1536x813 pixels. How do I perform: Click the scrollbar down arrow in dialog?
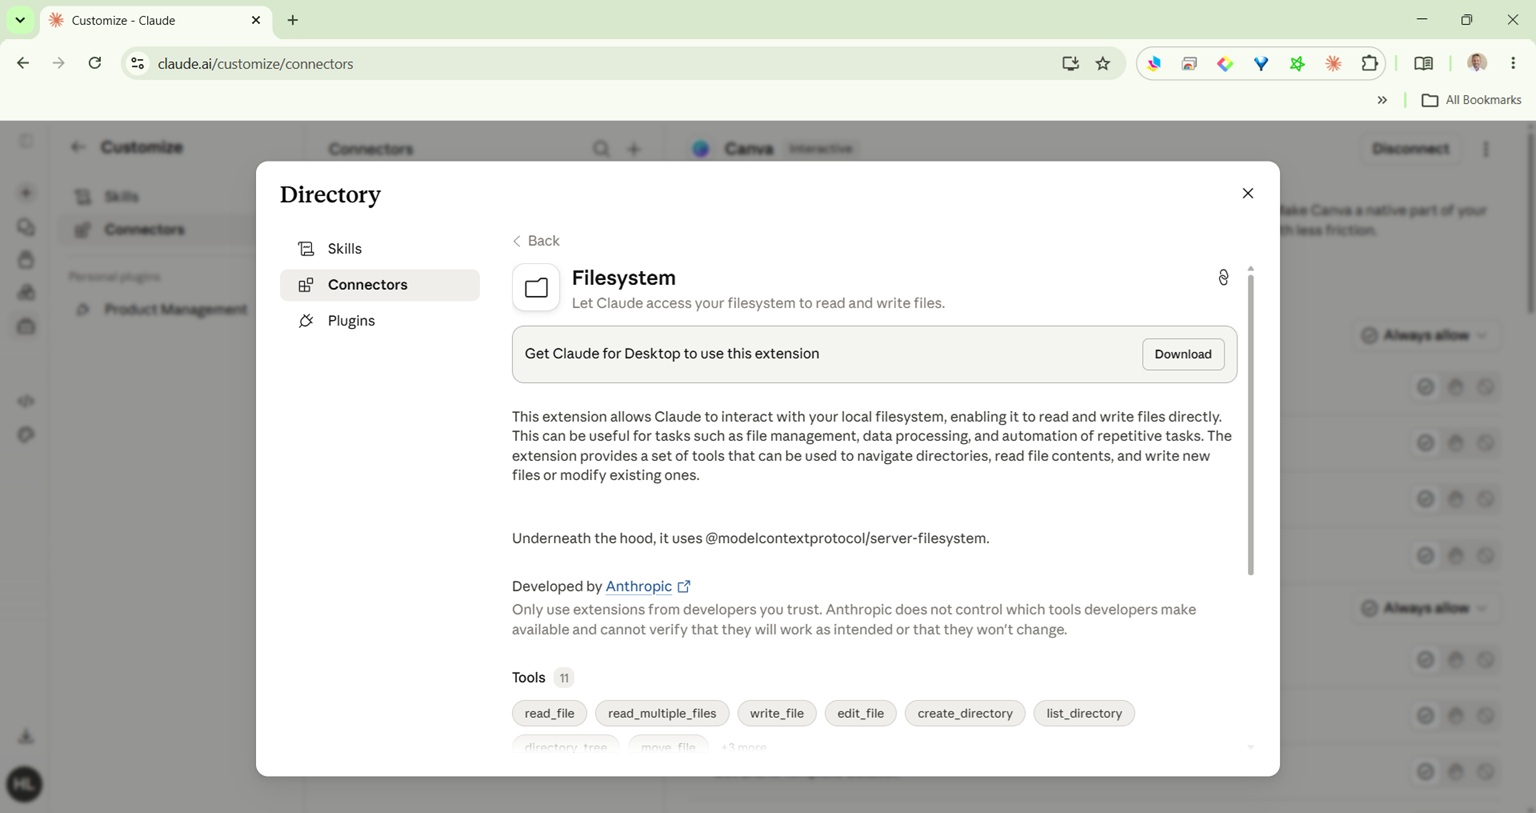(1250, 747)
